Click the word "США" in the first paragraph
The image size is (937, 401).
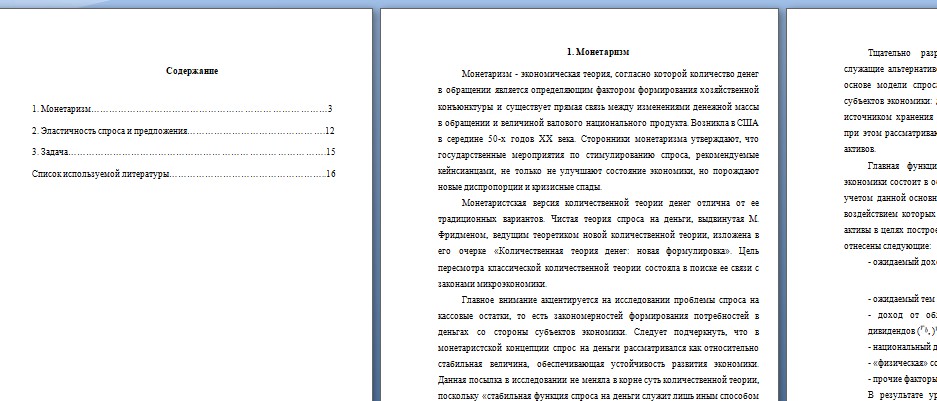click(x=749, y=123)
